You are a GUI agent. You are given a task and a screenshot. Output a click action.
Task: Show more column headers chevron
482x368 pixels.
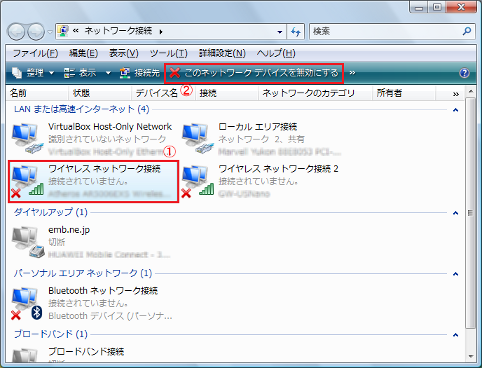456,94
